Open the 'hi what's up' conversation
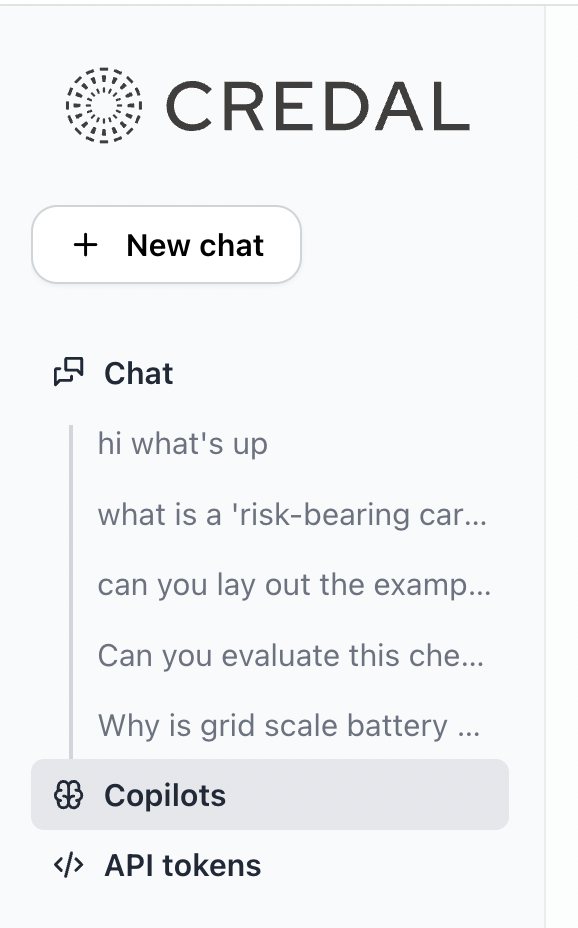The image size is (578, 928). point(182,444)
